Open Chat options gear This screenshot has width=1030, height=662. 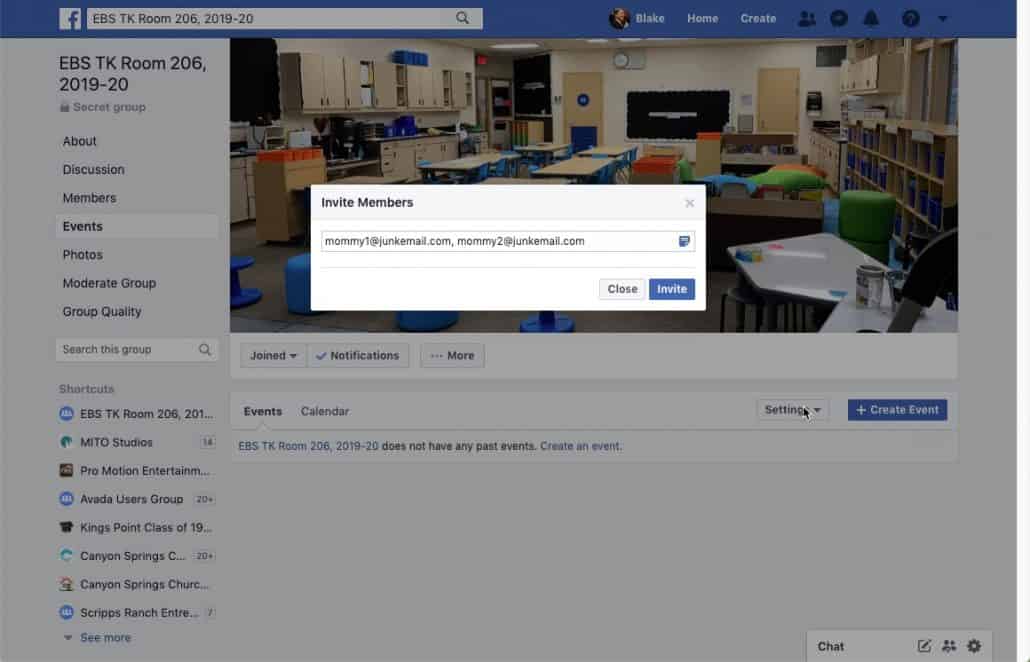pos(972,646)
